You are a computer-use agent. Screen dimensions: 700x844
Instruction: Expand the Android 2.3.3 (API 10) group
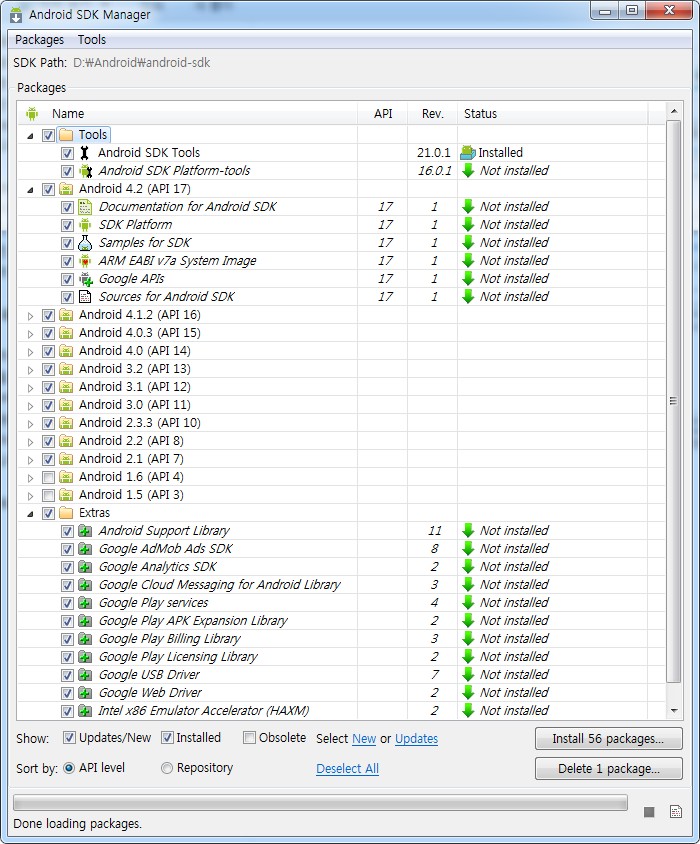(31, 424)
